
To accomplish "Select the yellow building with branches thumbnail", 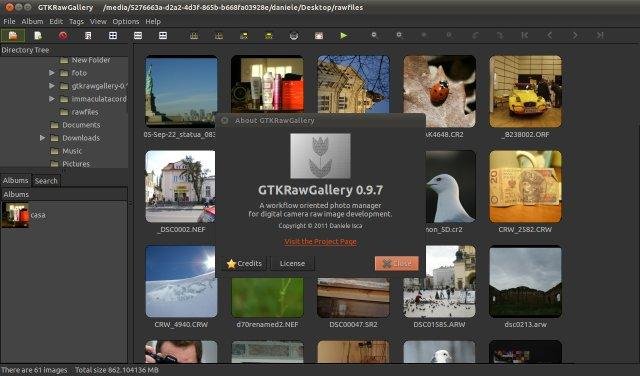I will [x=353, y=84].
